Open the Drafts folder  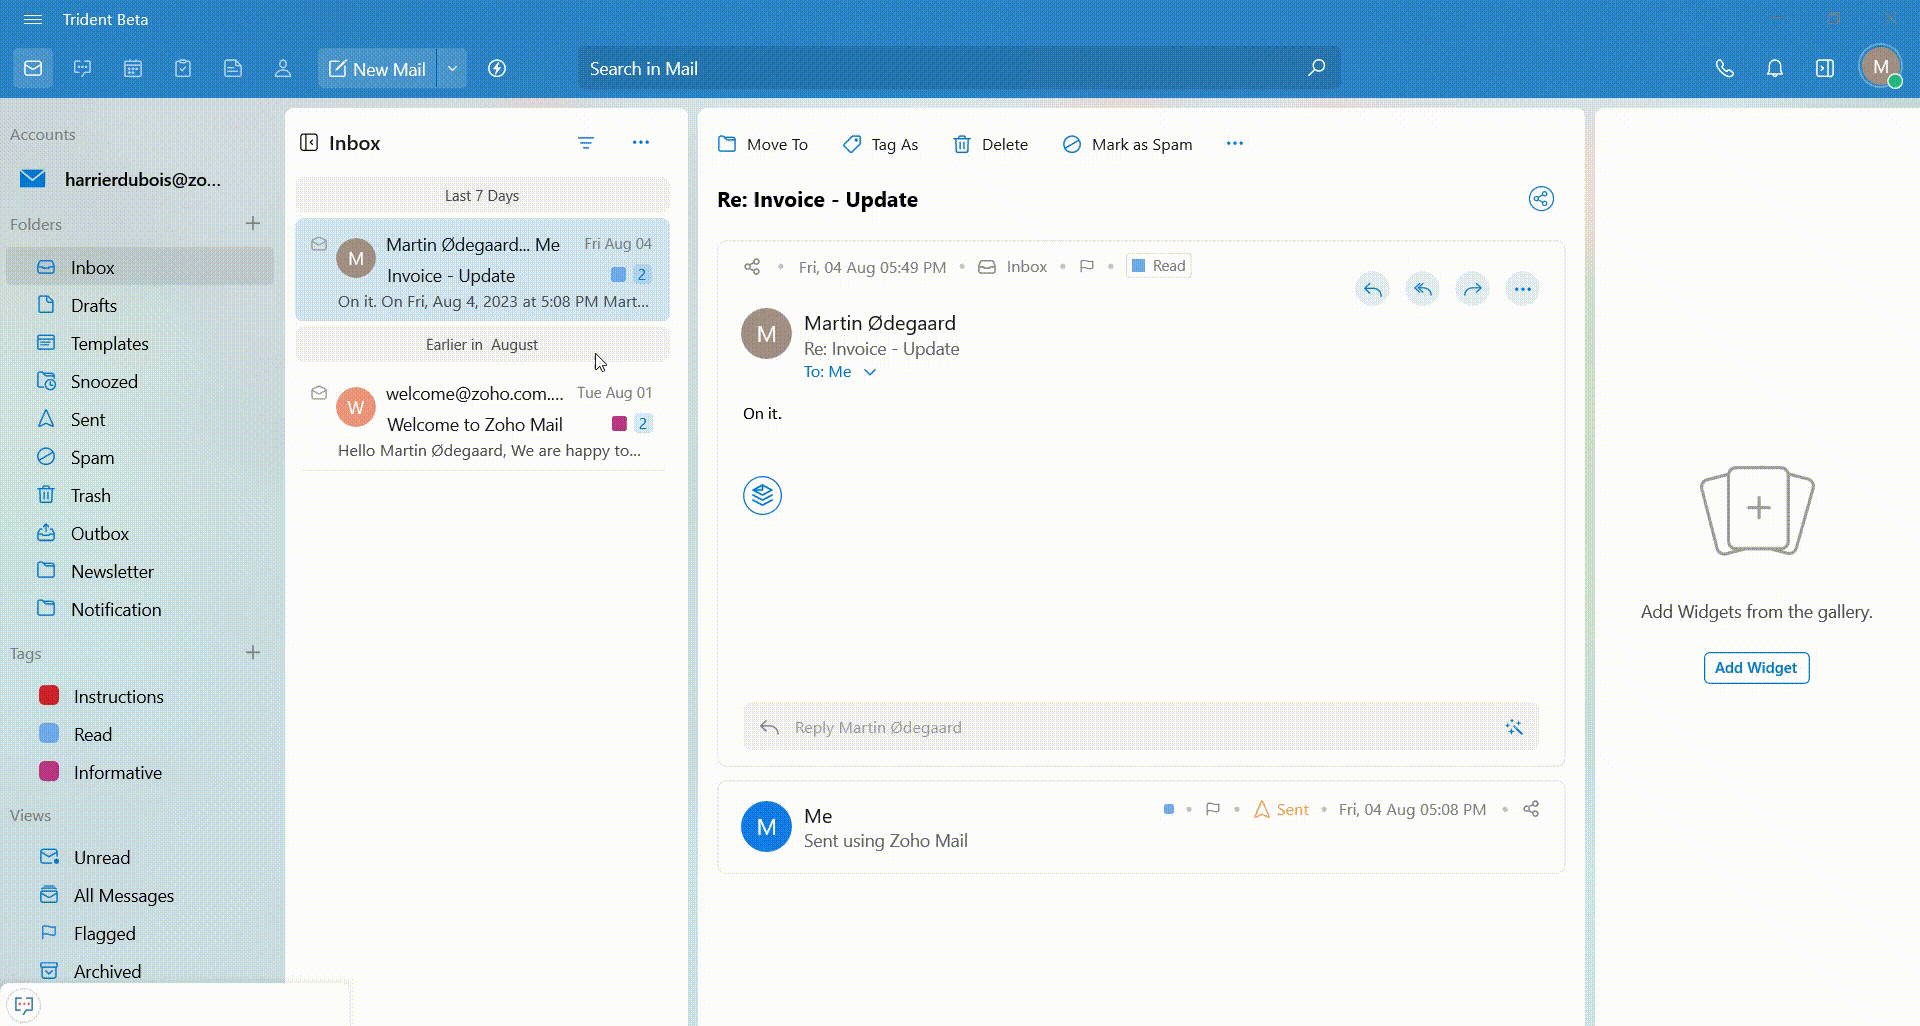pyautogui.click(x=93, y=306)
